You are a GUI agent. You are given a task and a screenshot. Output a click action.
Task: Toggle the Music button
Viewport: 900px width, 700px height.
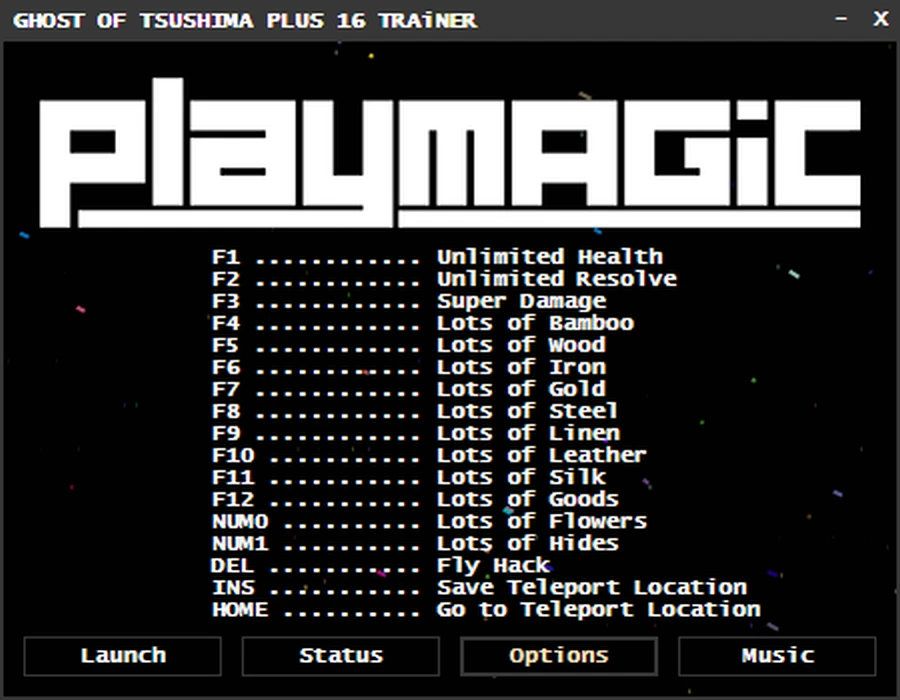tap(777, 656)
